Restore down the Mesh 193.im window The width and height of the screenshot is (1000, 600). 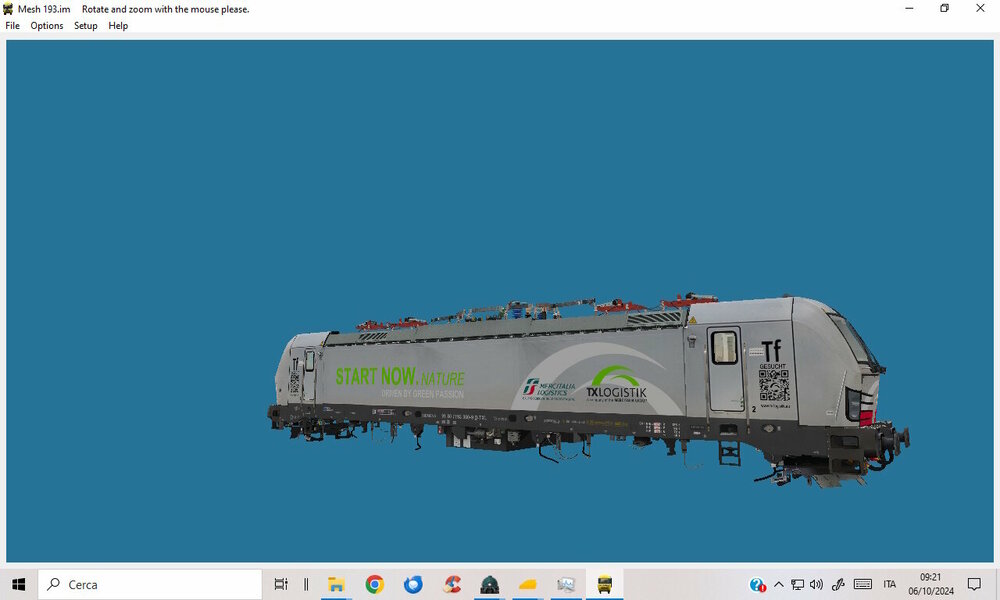[x=945, y=8]
